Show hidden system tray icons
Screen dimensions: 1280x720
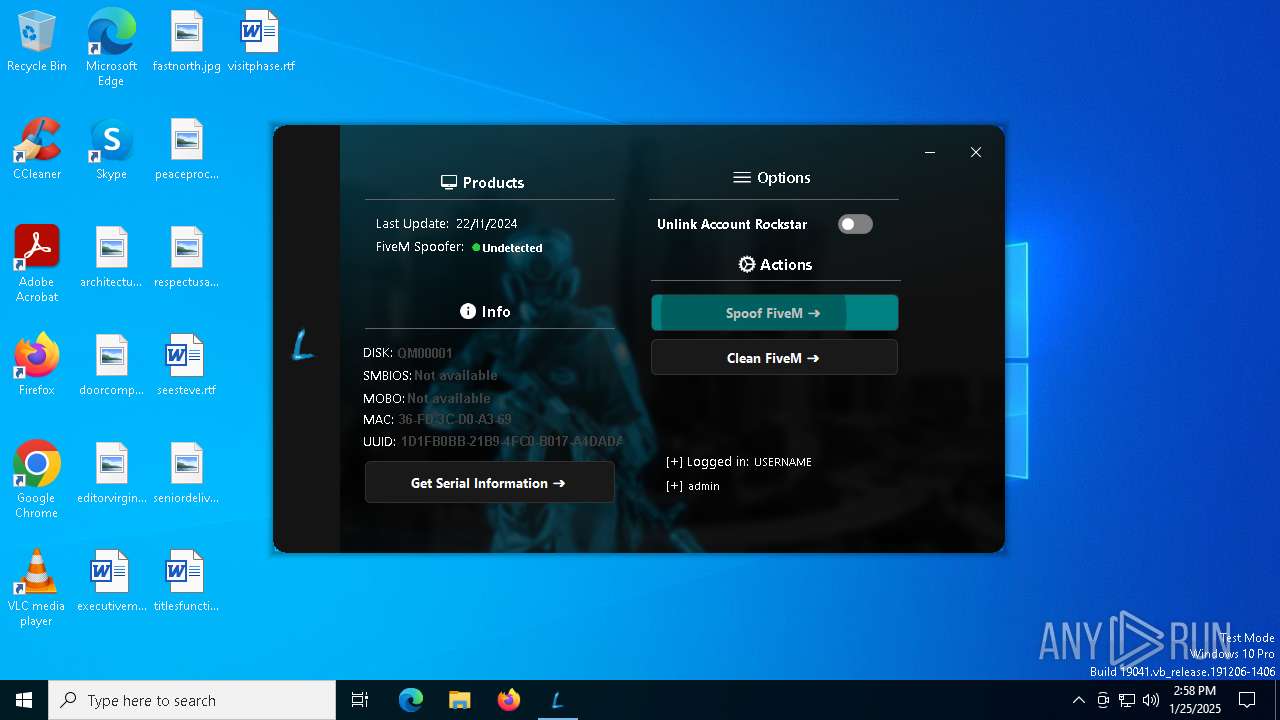(x=1078, y=700)
